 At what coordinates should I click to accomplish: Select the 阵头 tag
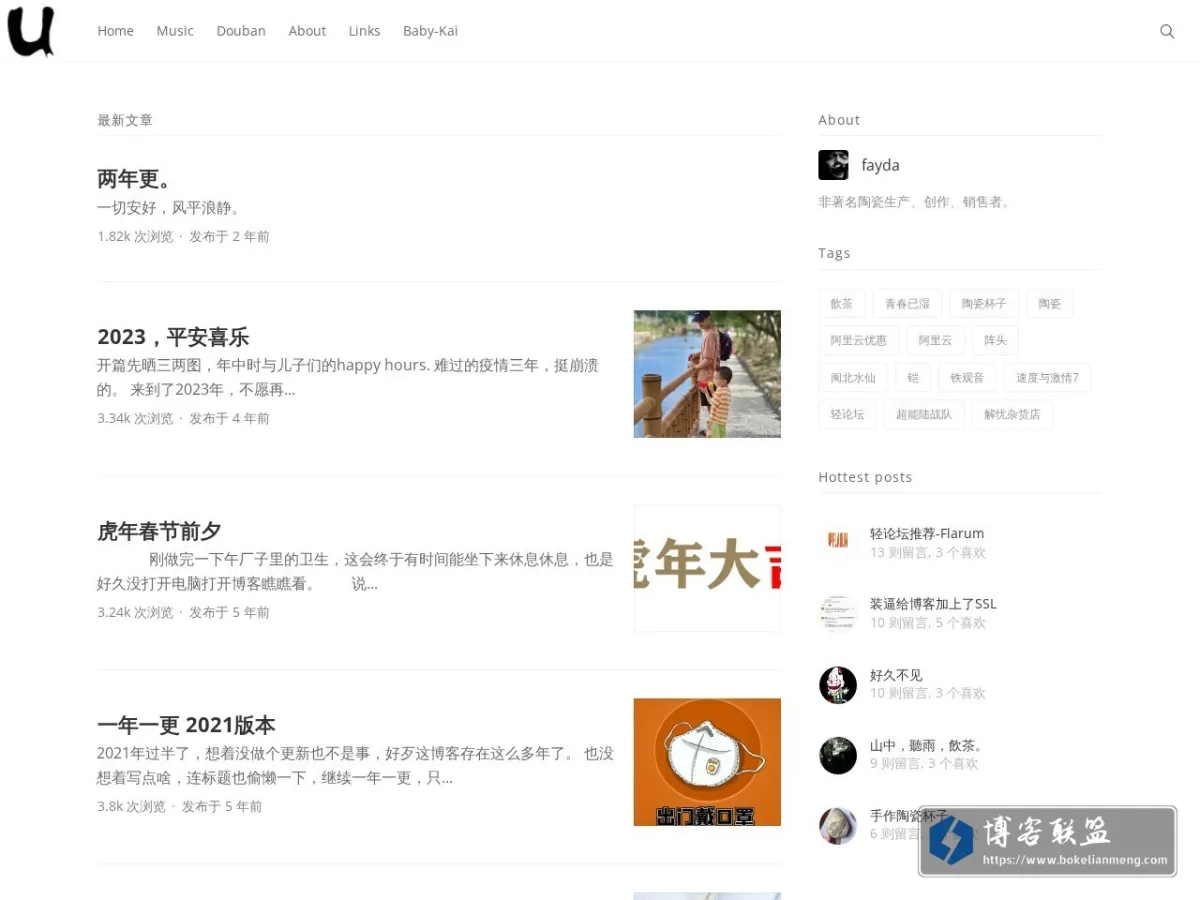tap(995, 340)
